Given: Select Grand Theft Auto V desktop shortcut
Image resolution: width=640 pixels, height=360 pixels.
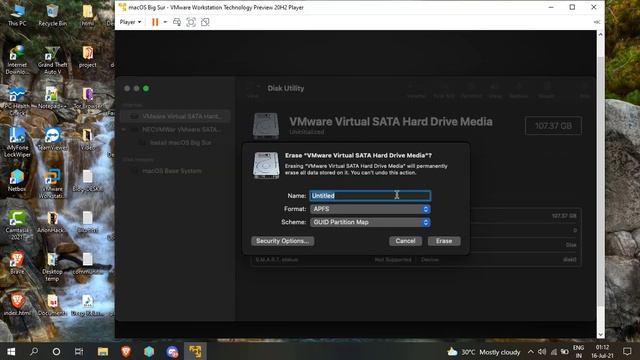Looking at the screenshot, I should (52, 60).
